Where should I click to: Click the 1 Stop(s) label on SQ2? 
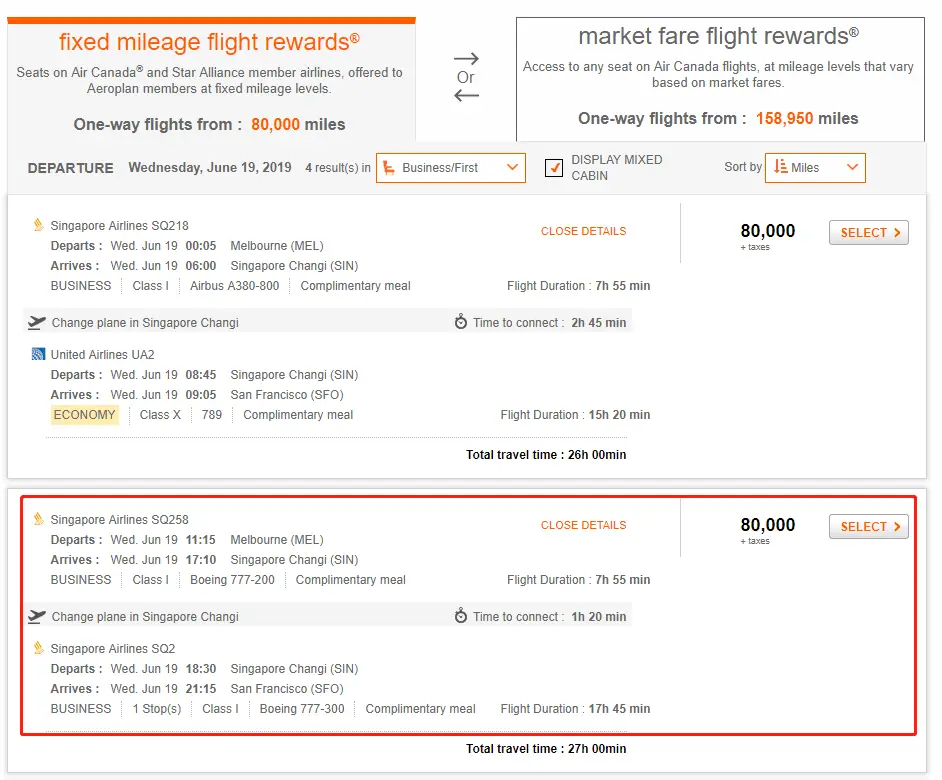(157, 709)
